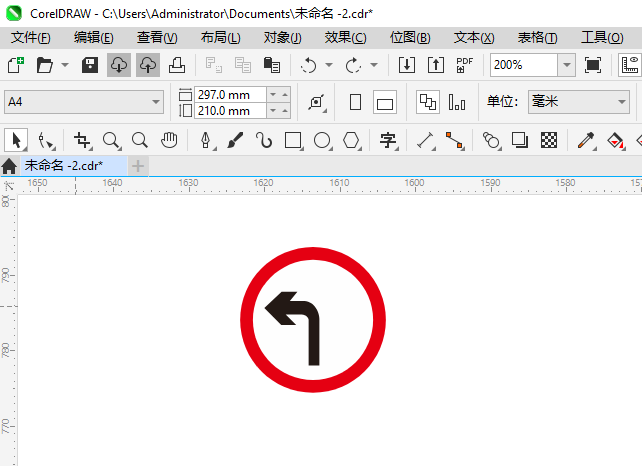This screenshot has width=642, height=466.
Task: Select the Transparency checkerboard tool
Action: click(x=549, y=140)
